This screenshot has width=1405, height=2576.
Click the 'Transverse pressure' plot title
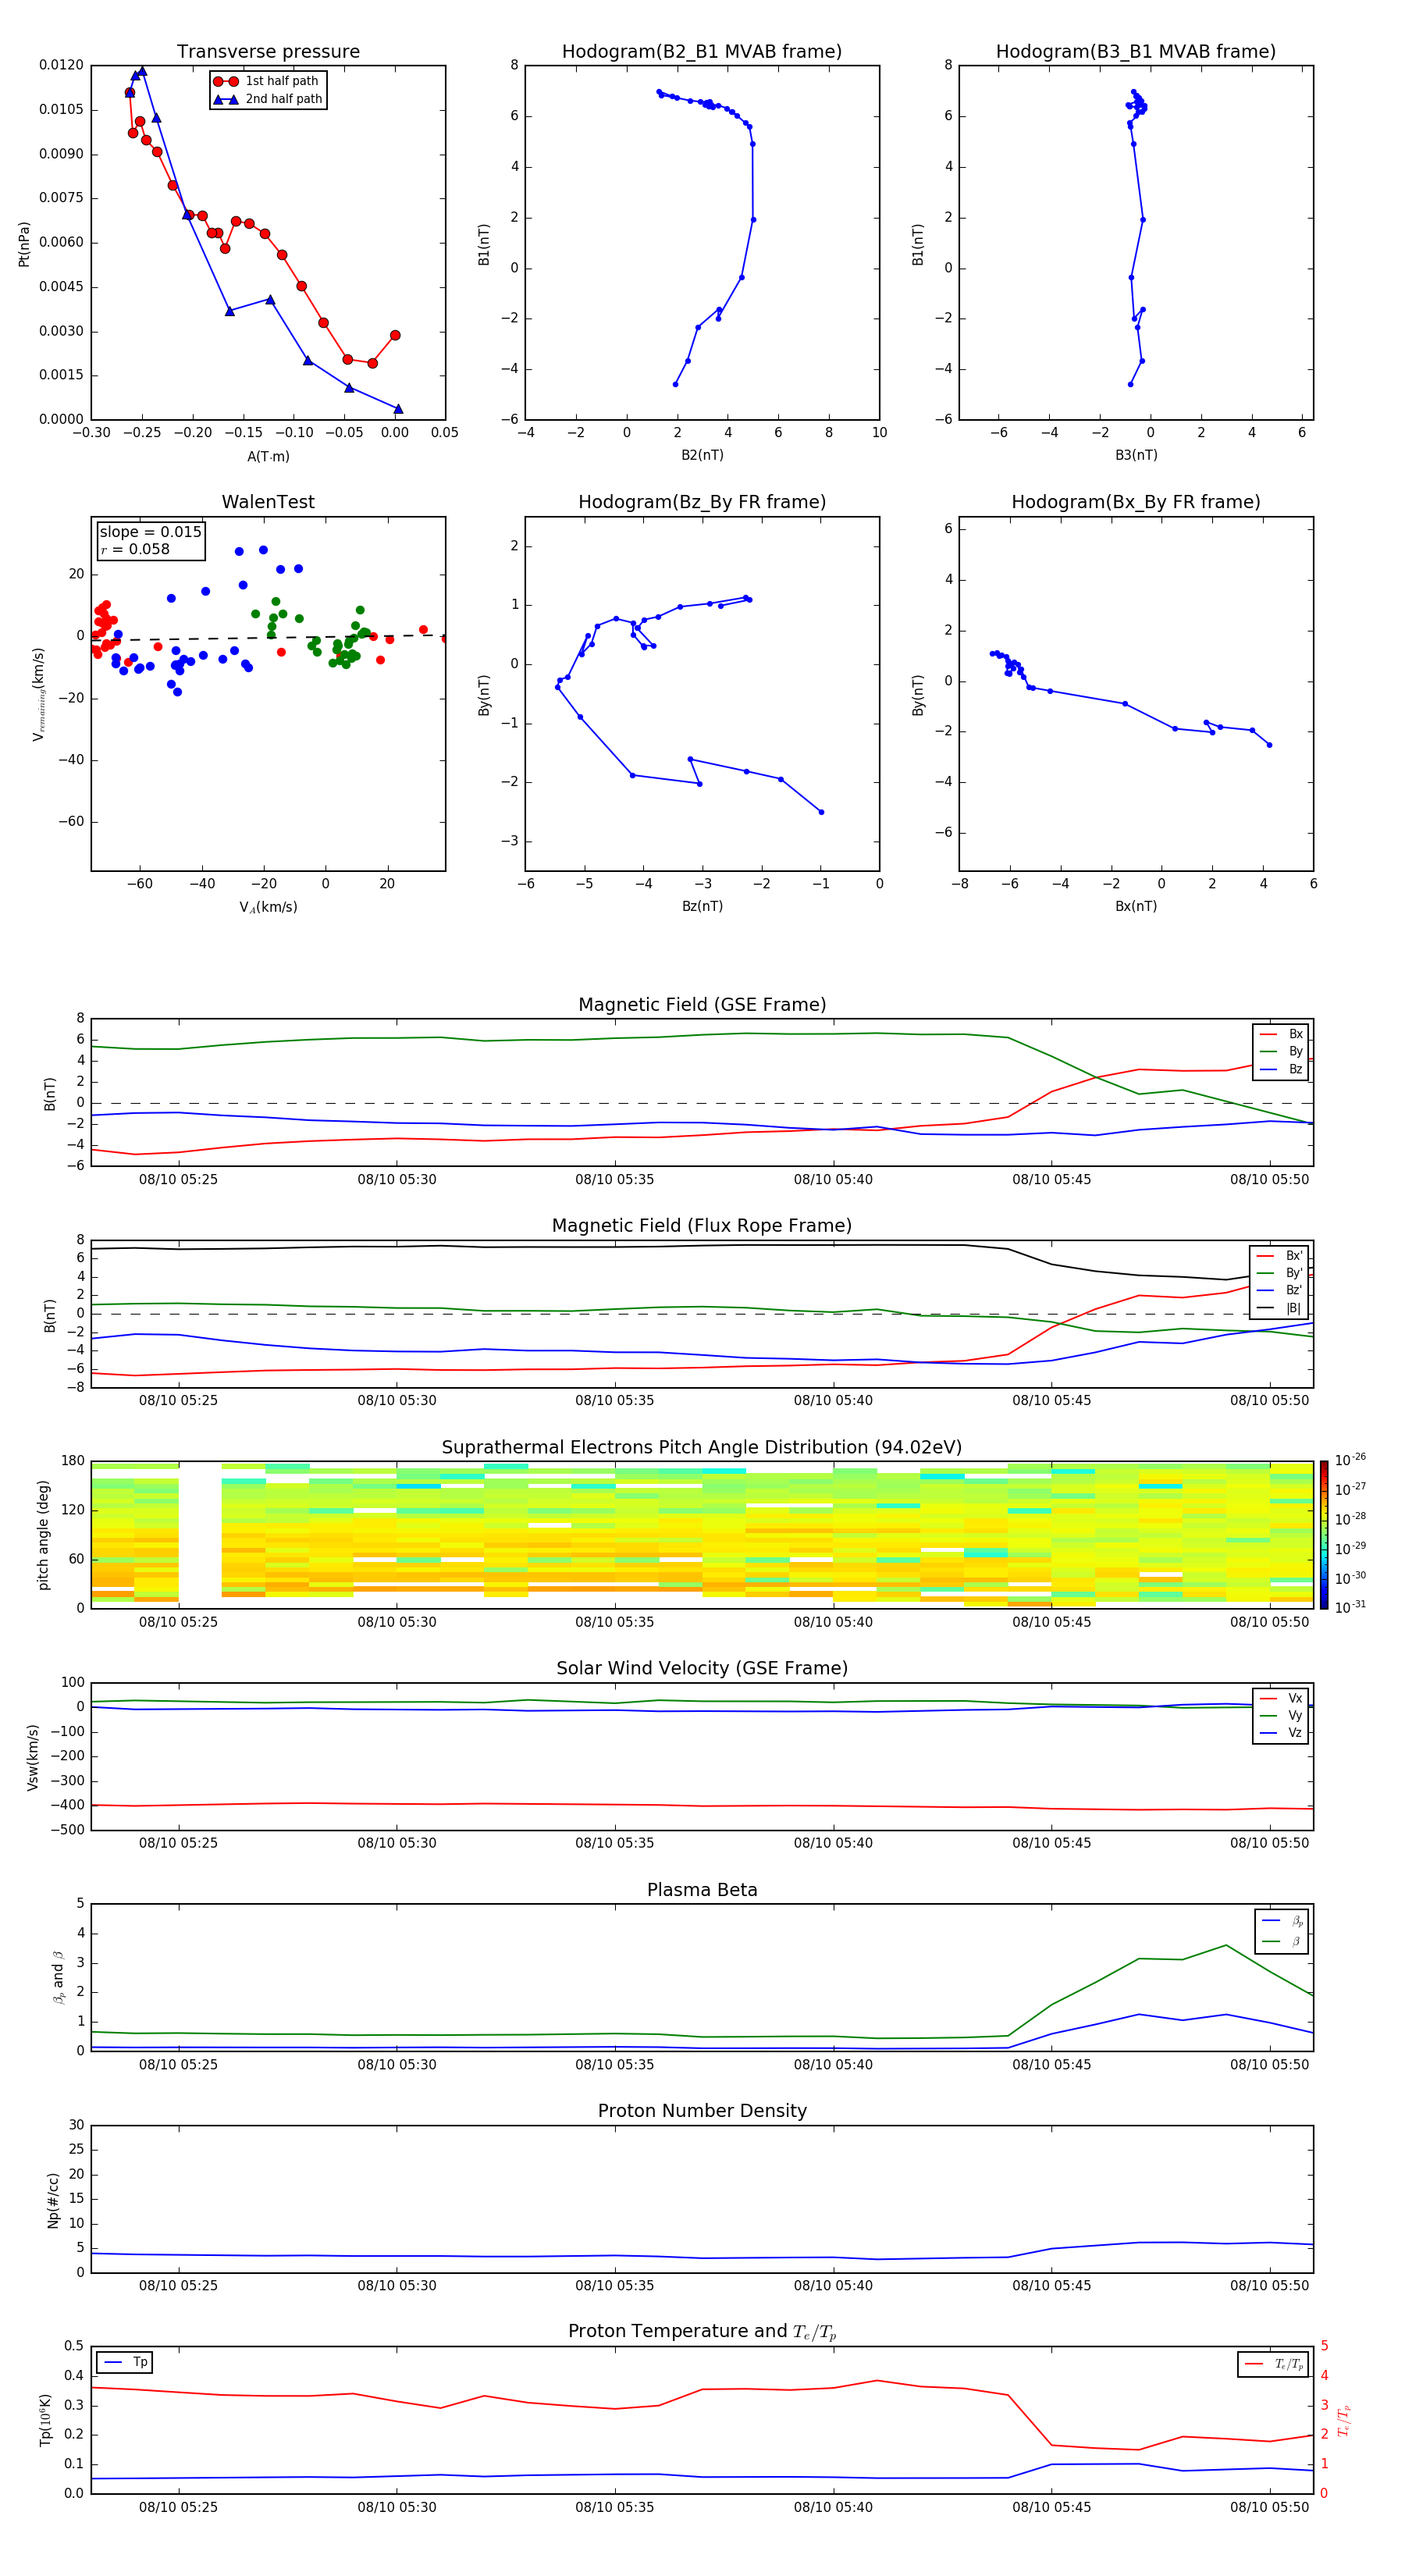[x=268, y=51]
